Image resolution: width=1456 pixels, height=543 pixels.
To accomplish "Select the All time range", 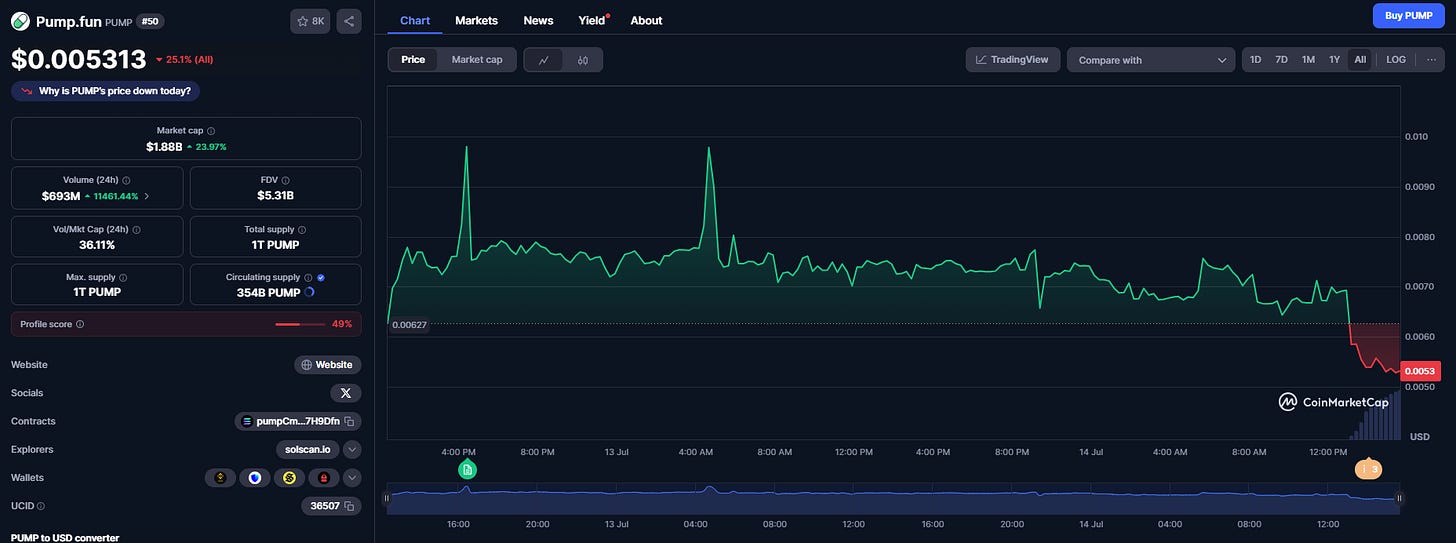I will pos(1360,60).
